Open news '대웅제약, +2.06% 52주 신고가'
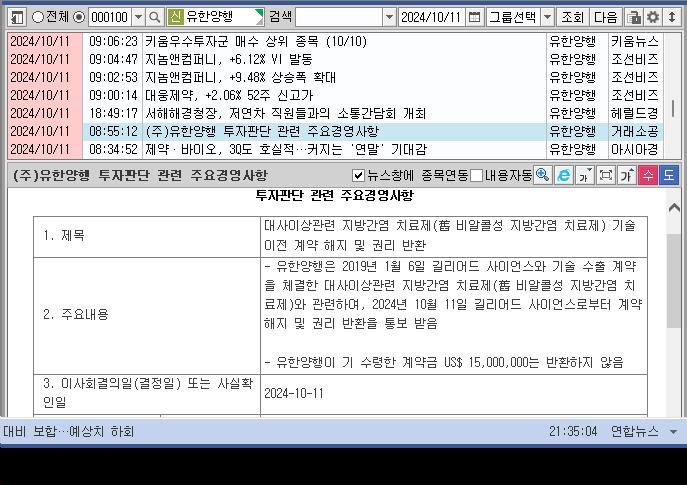This screenshot has height=485, width=687. pos(229,96)
